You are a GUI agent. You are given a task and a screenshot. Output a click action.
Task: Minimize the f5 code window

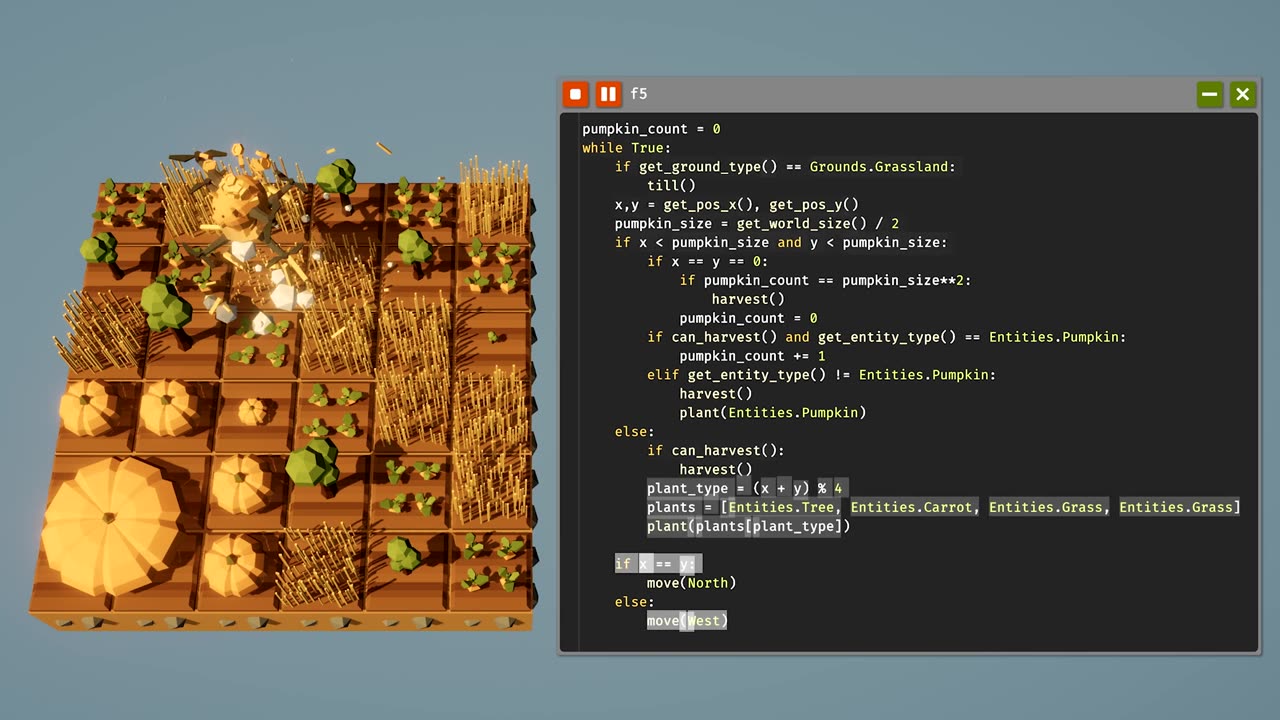[1210, 94]
